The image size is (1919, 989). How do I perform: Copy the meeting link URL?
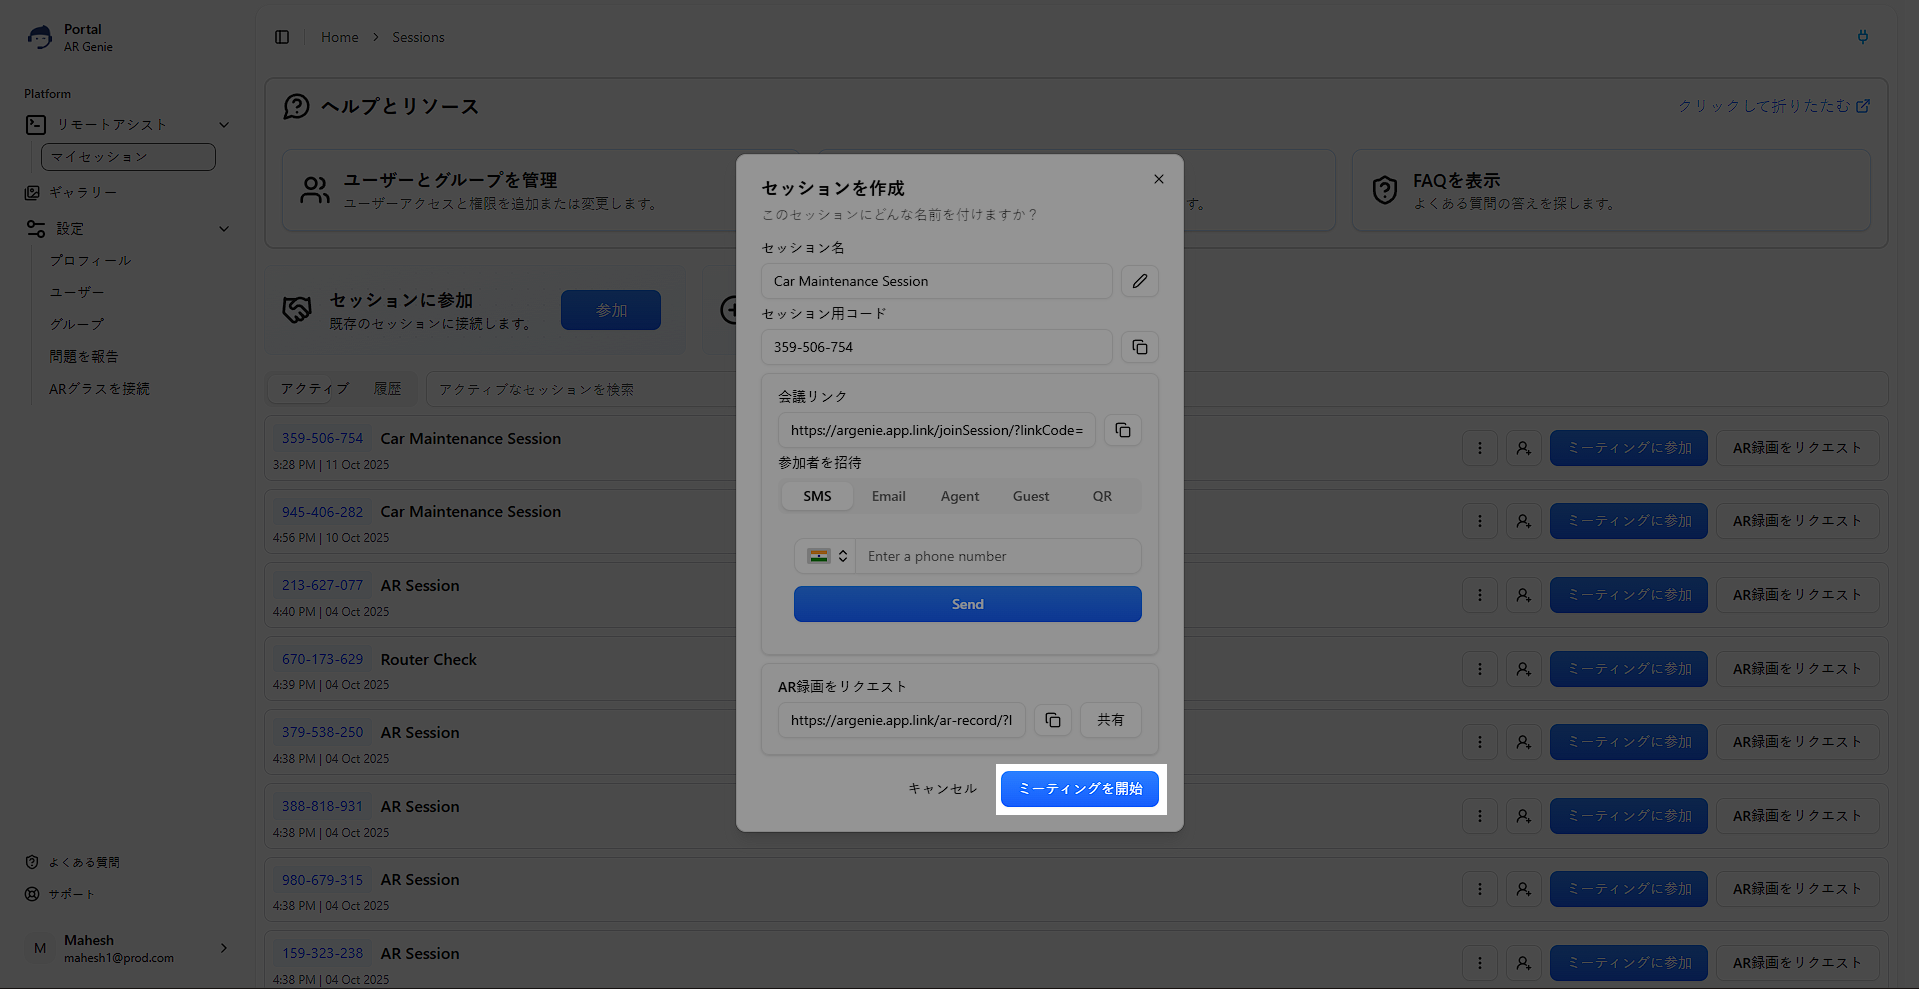1122,430
